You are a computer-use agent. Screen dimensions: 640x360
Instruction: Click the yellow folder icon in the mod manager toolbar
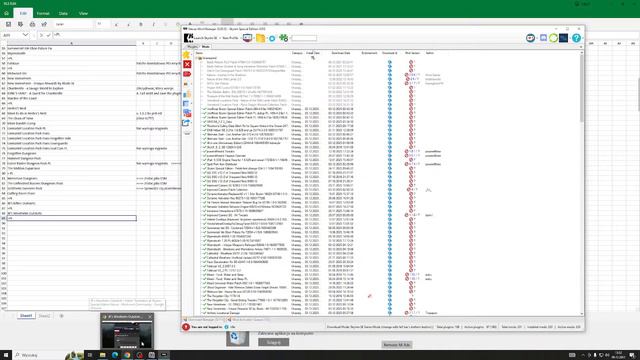point(260,38)
